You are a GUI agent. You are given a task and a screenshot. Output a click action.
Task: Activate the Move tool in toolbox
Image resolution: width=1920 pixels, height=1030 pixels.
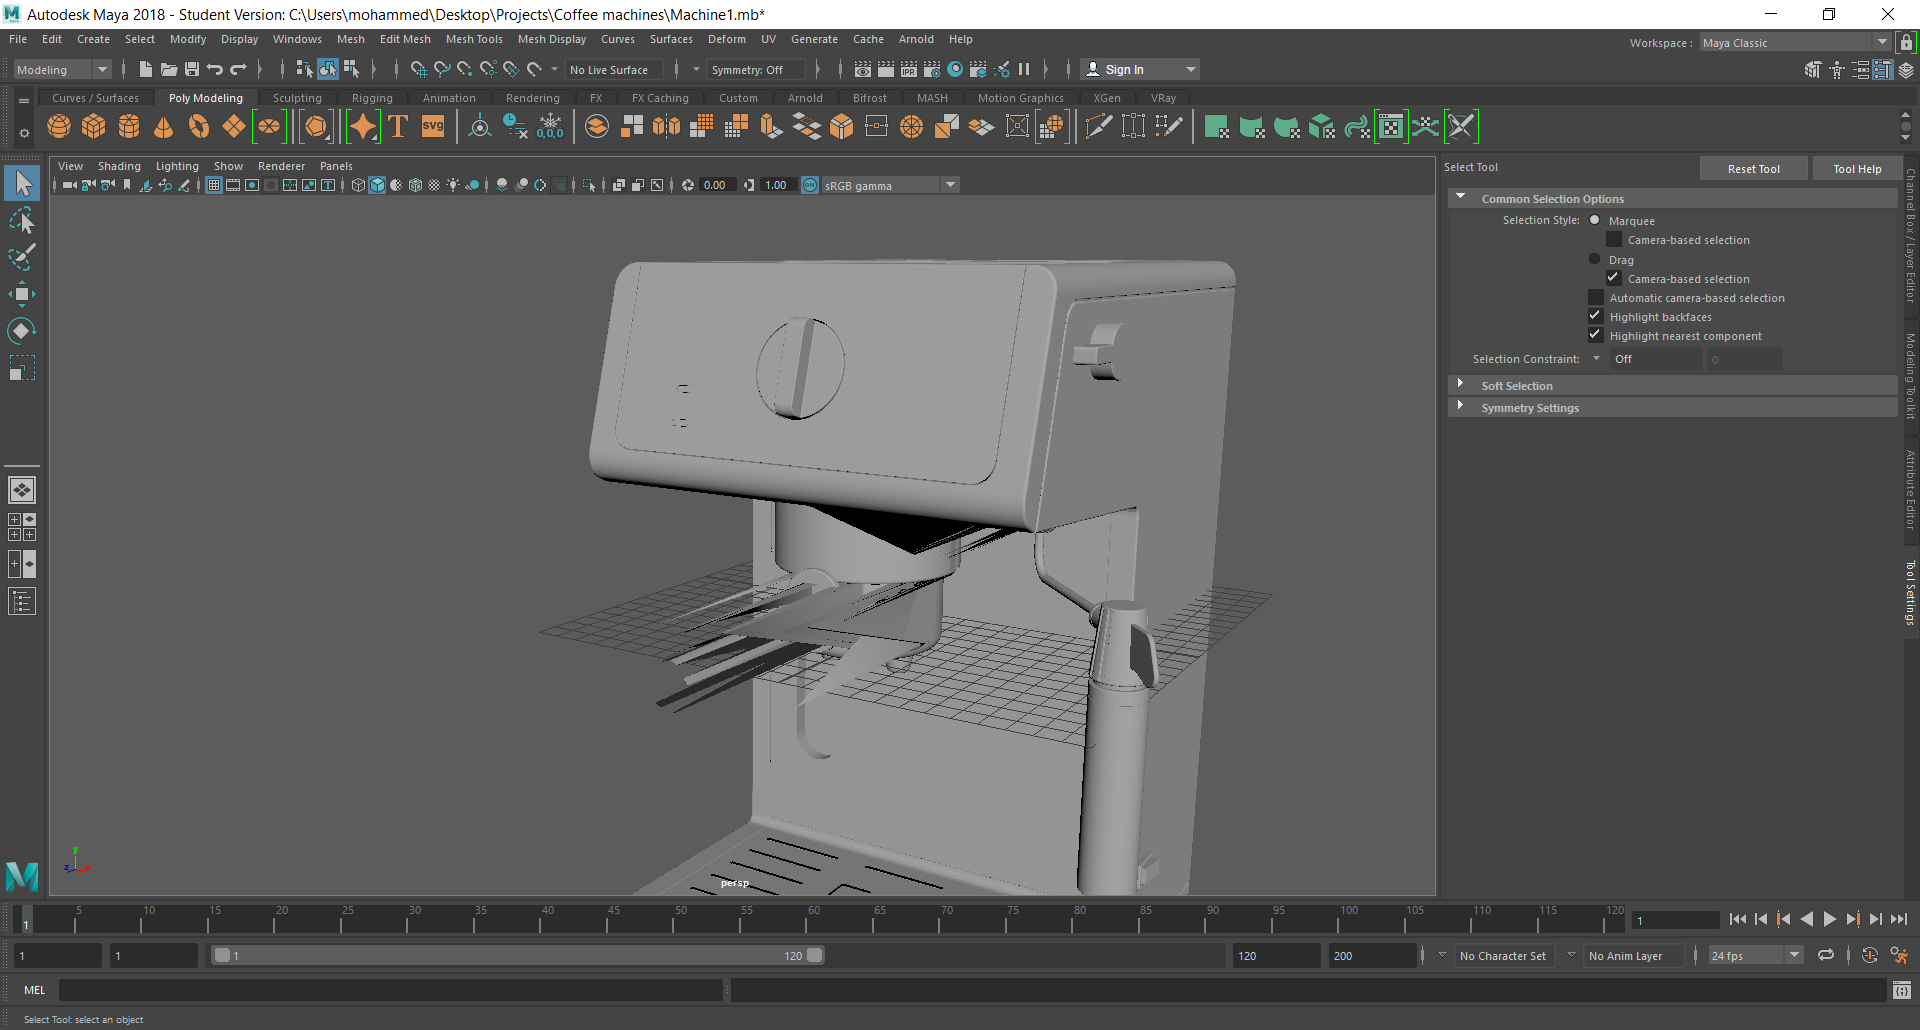[21, 294]
